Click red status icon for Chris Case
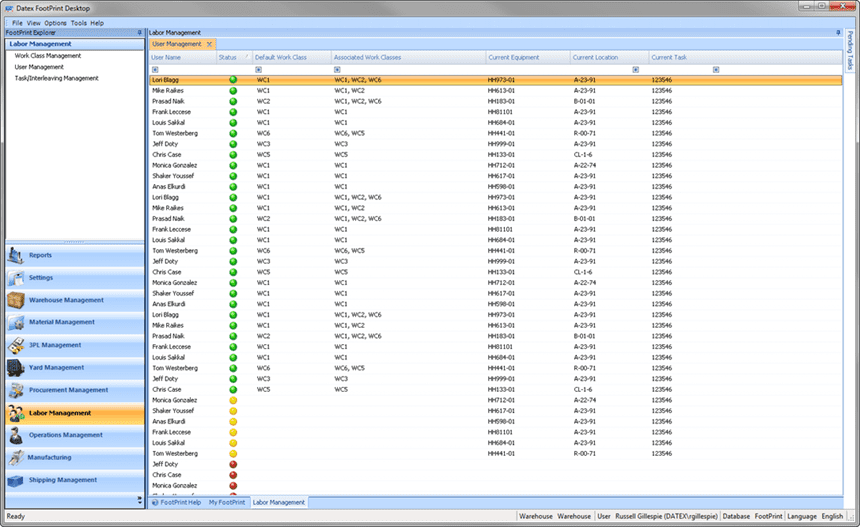 tap(233, 475)
